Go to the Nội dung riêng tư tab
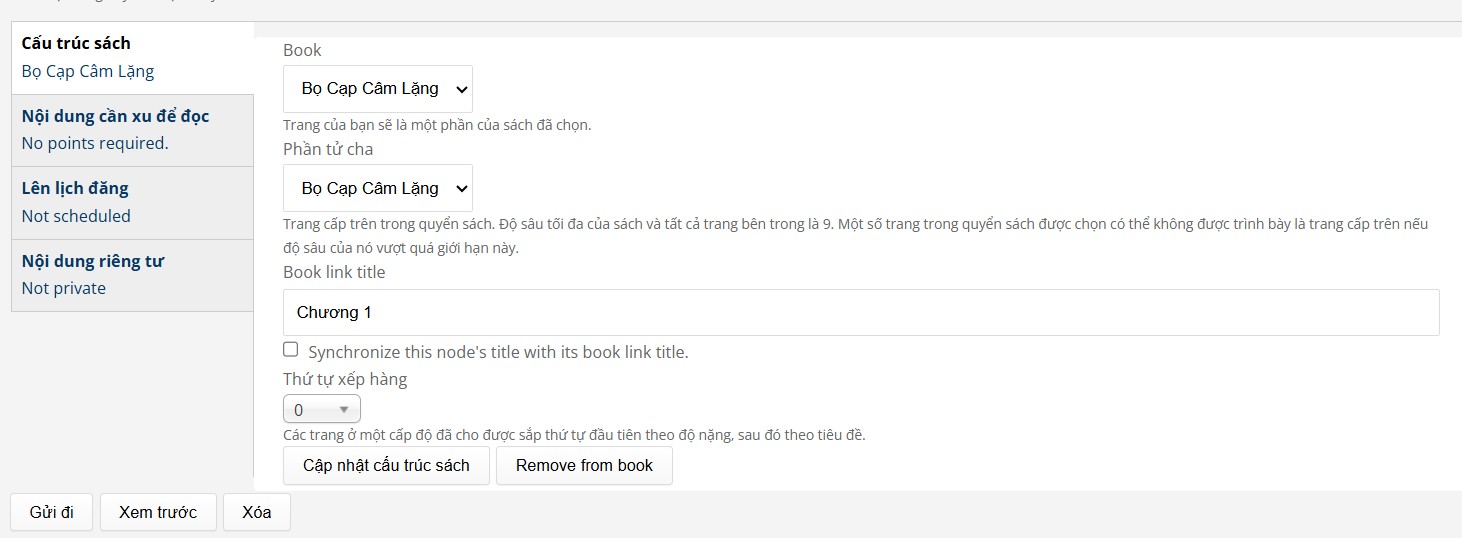Image resolution: width=1462 pixels, height=538 pixels. (132, 275)
